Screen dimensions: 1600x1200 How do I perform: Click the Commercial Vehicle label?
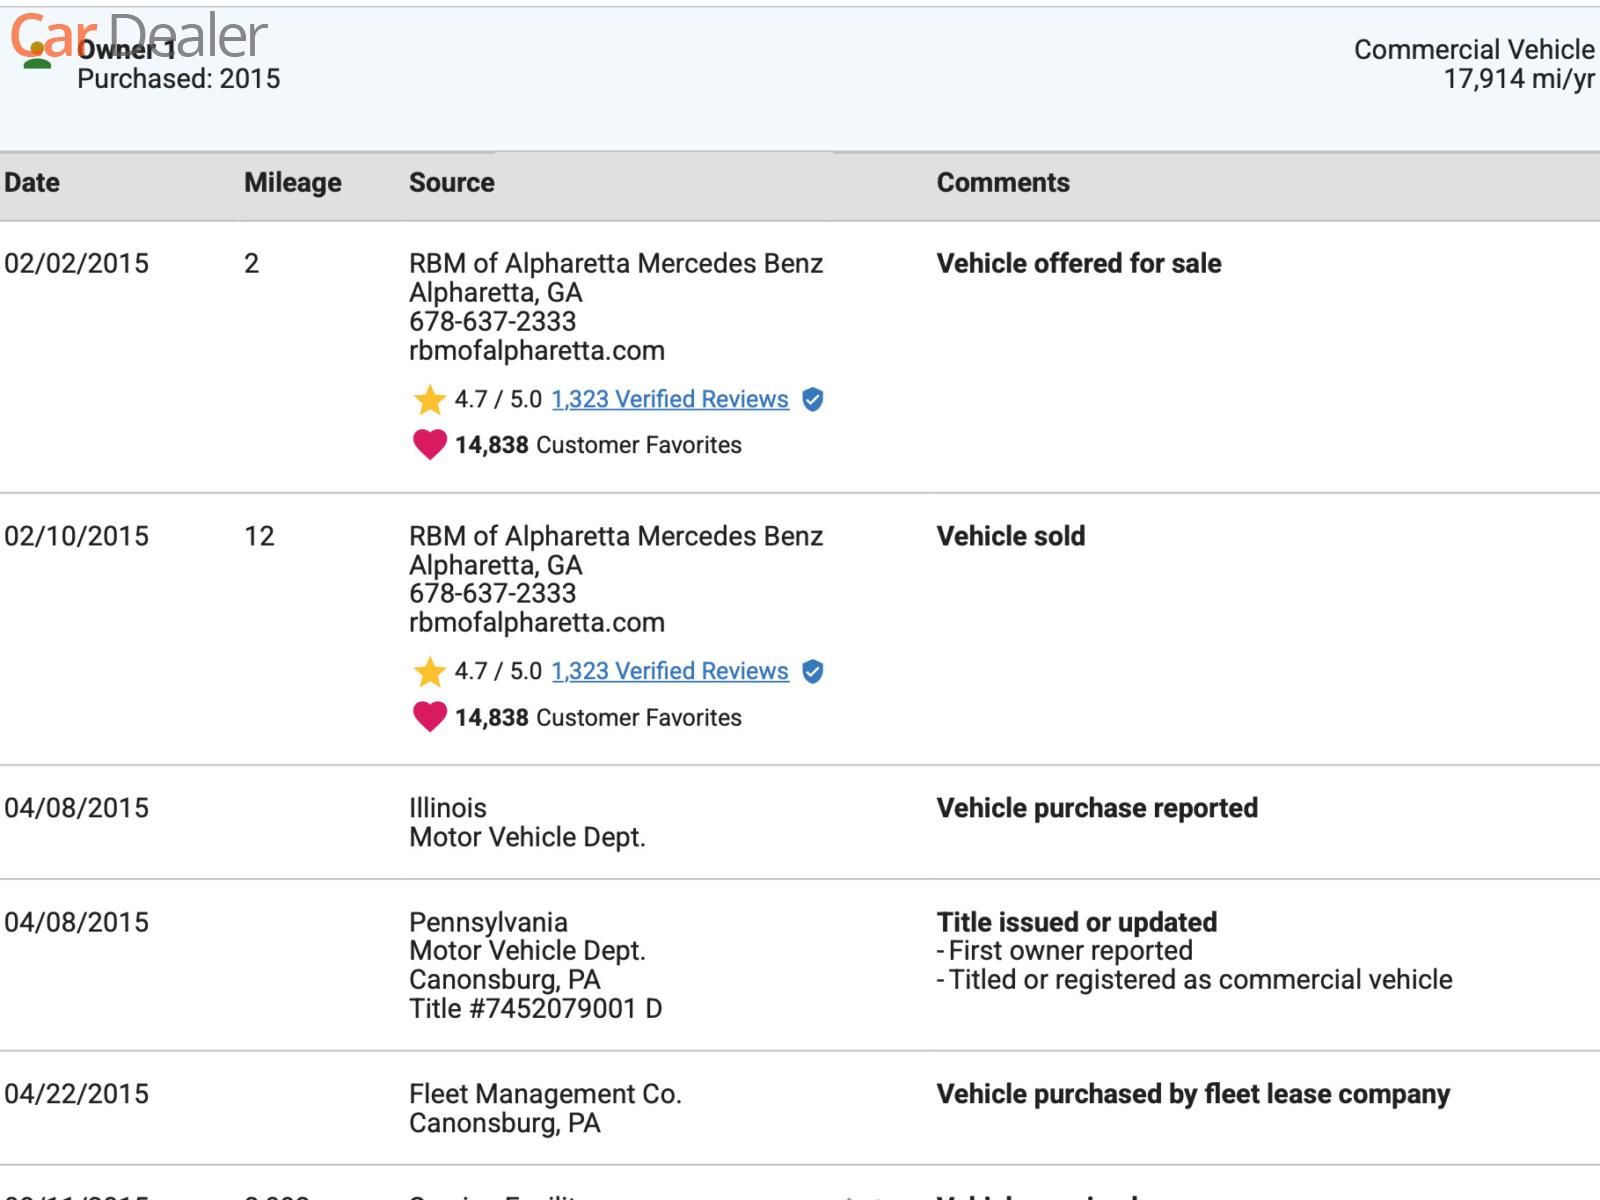[1473, 50]
